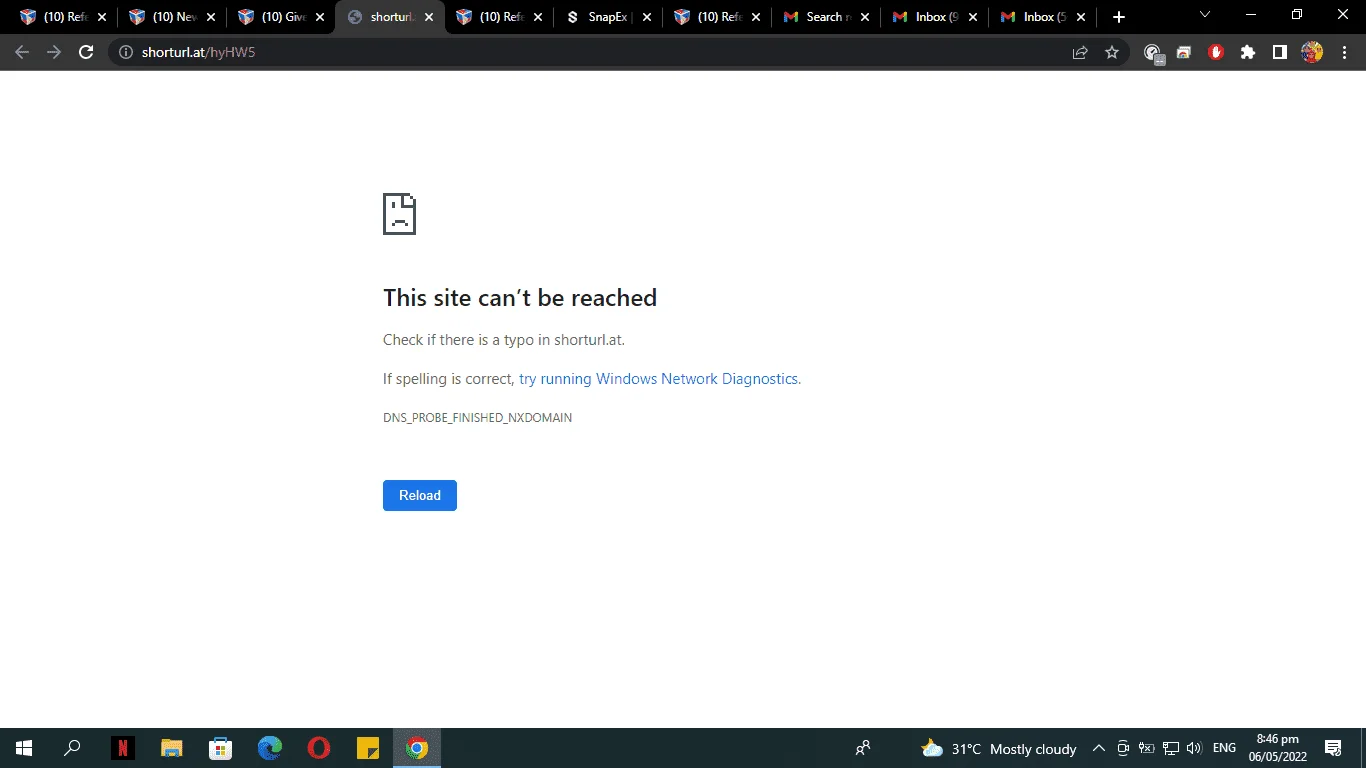1366x768 pixels.
Task: Open the battery status tray icon
Action: coord(1147,748)
